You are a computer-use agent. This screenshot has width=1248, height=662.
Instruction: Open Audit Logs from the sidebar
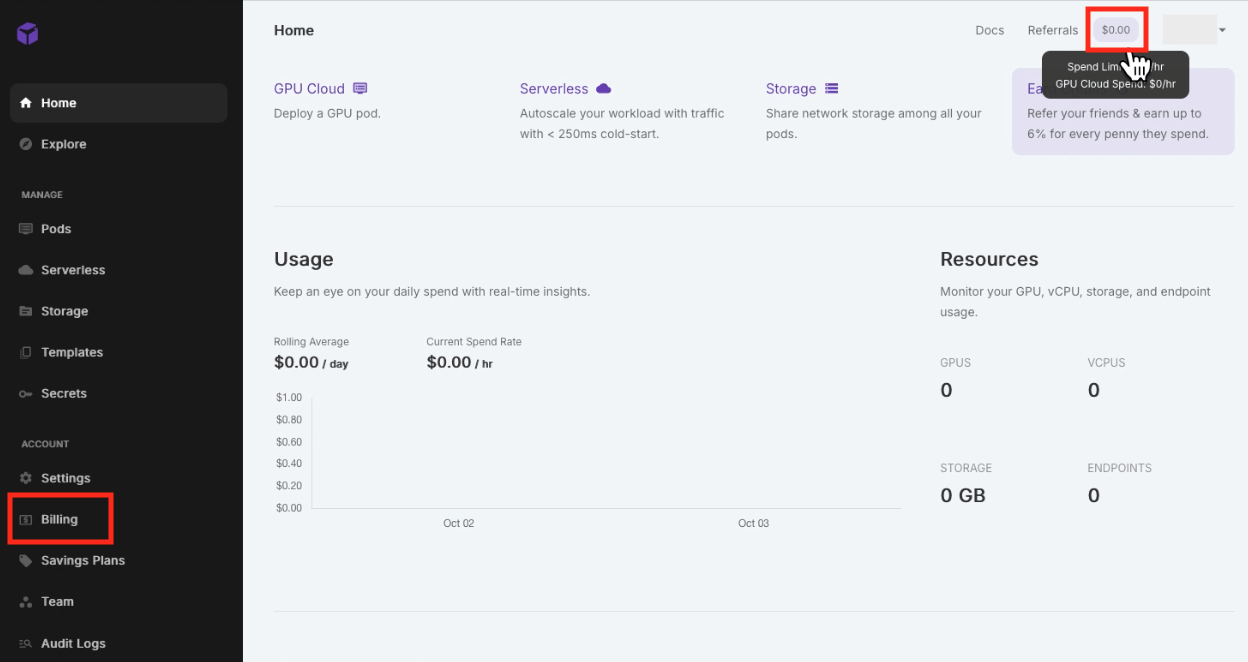72,643
